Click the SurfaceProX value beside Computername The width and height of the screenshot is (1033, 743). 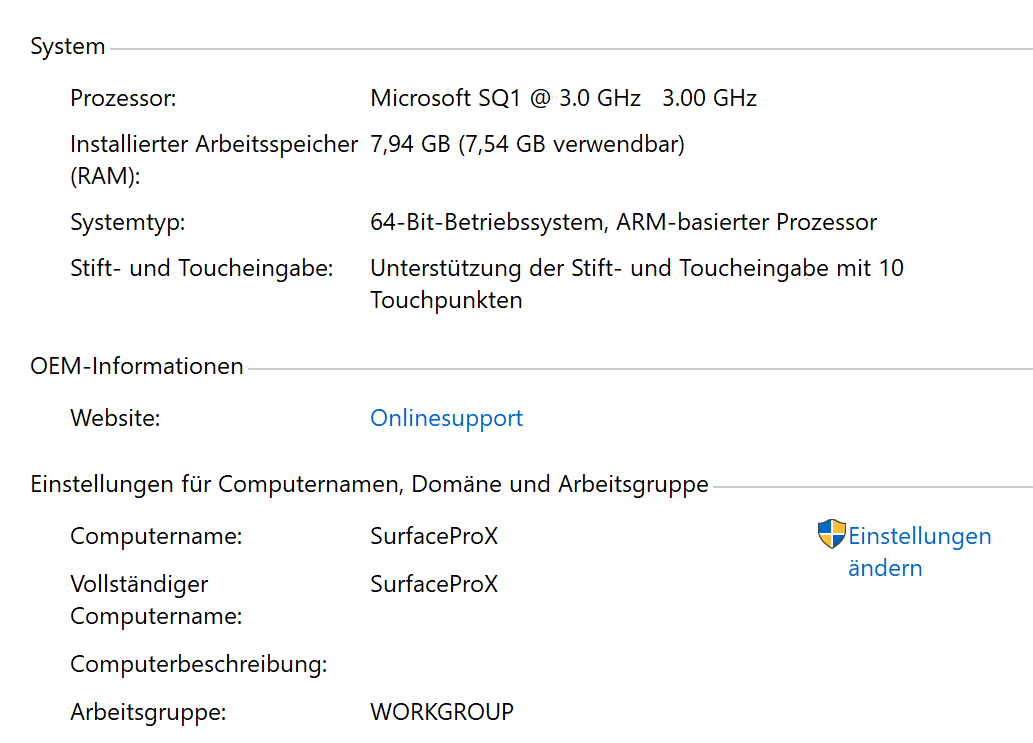(x=434, y=536)
